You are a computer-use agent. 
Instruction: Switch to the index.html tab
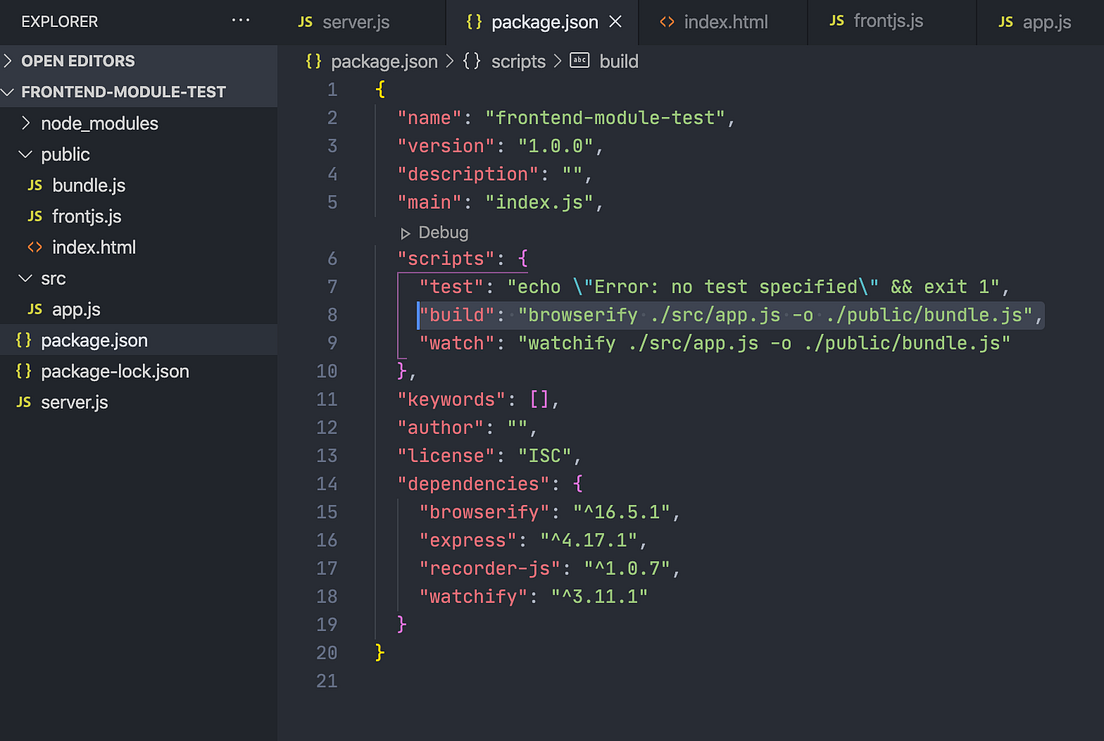[x=723, y=21]
